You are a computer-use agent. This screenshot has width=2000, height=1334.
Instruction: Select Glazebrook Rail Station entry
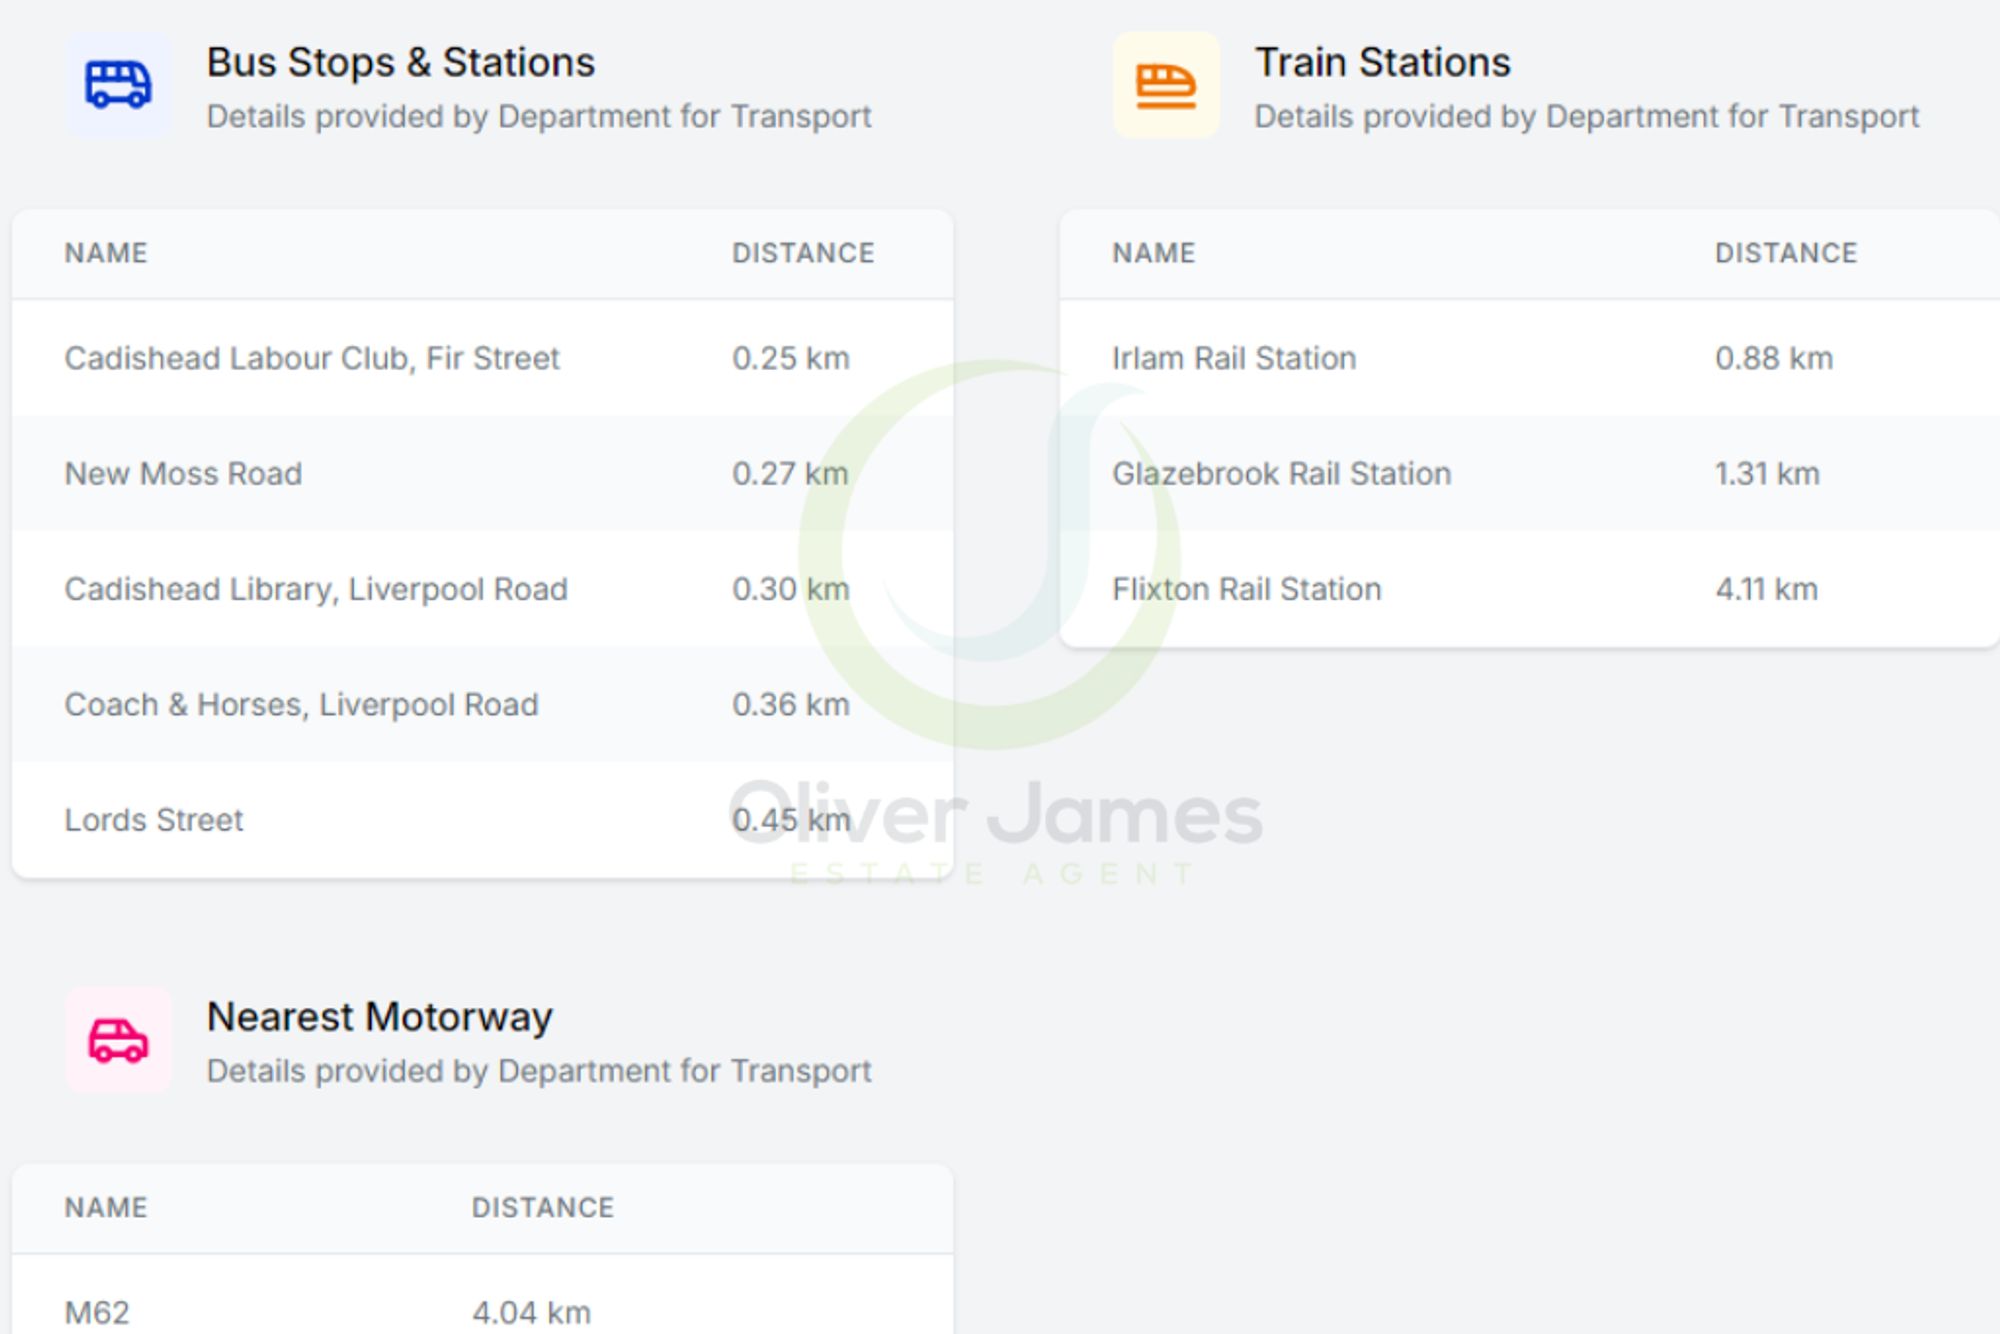coord(1281,473)
